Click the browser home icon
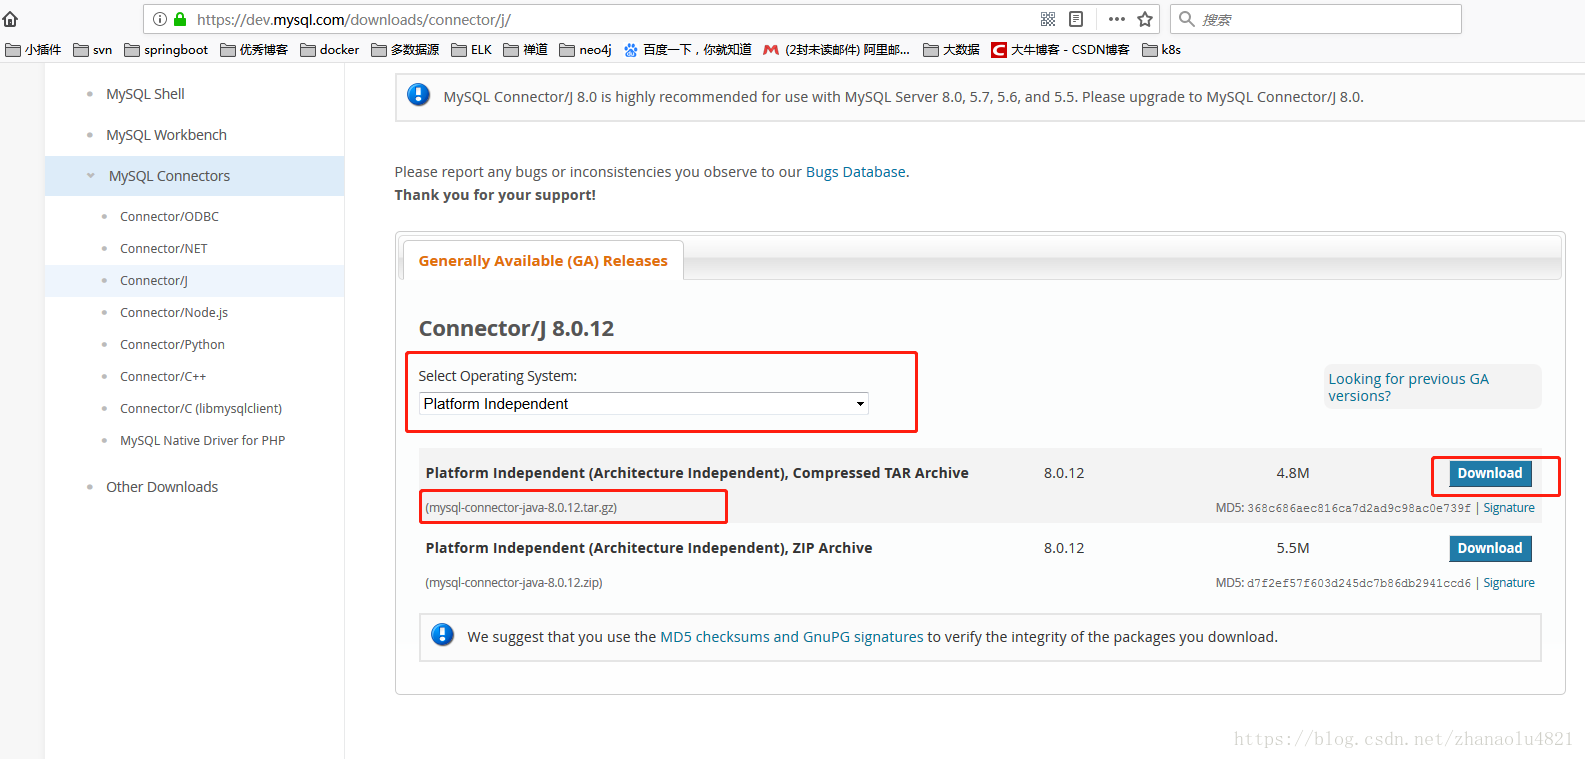Screen dimensions: 1585x759 click(x=10, y=19)
